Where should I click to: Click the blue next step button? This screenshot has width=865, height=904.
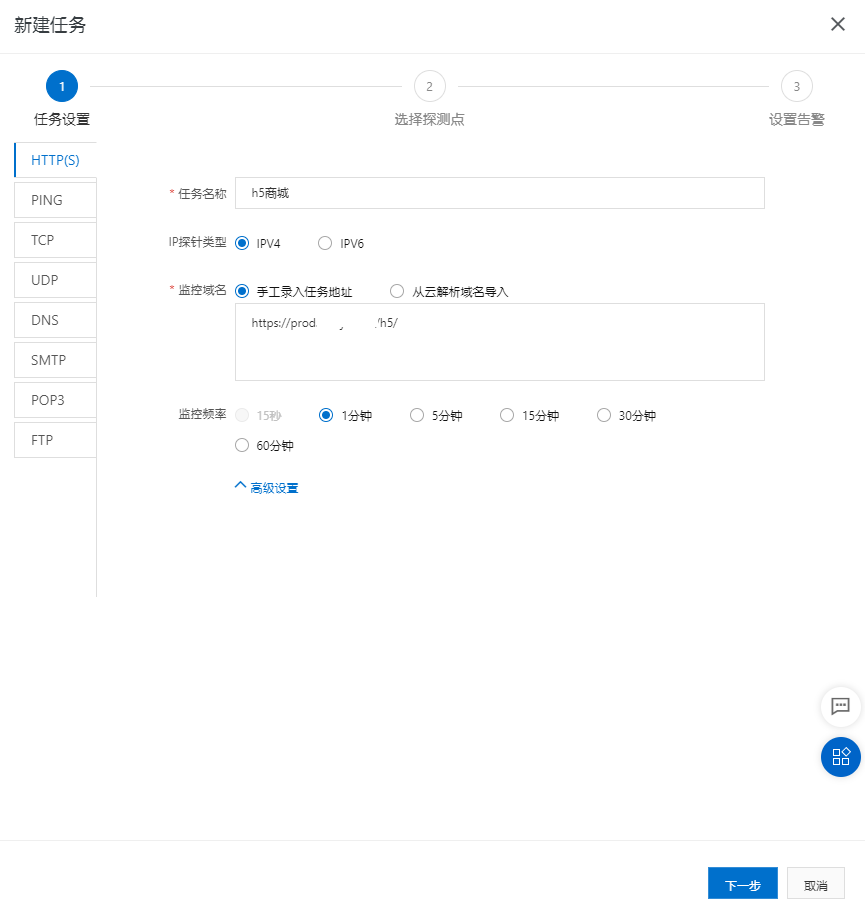pyautogui.click(x=742, y=885)
